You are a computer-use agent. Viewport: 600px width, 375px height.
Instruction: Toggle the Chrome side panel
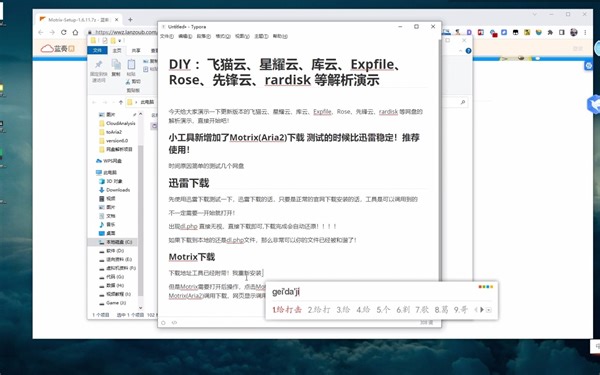[562, 33]
